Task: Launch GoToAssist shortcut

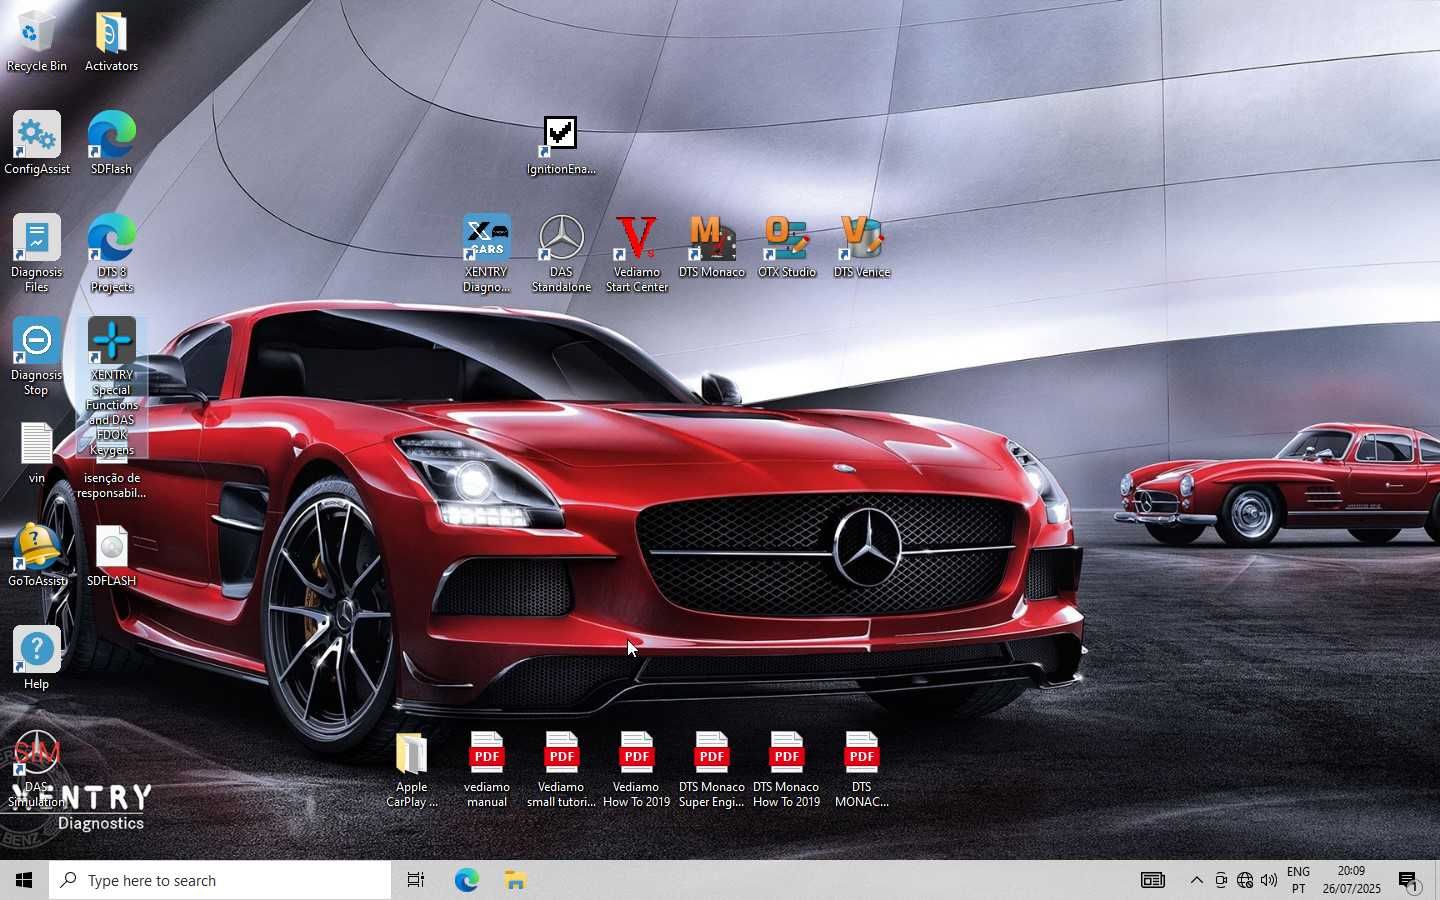Action: pos(37,556)
